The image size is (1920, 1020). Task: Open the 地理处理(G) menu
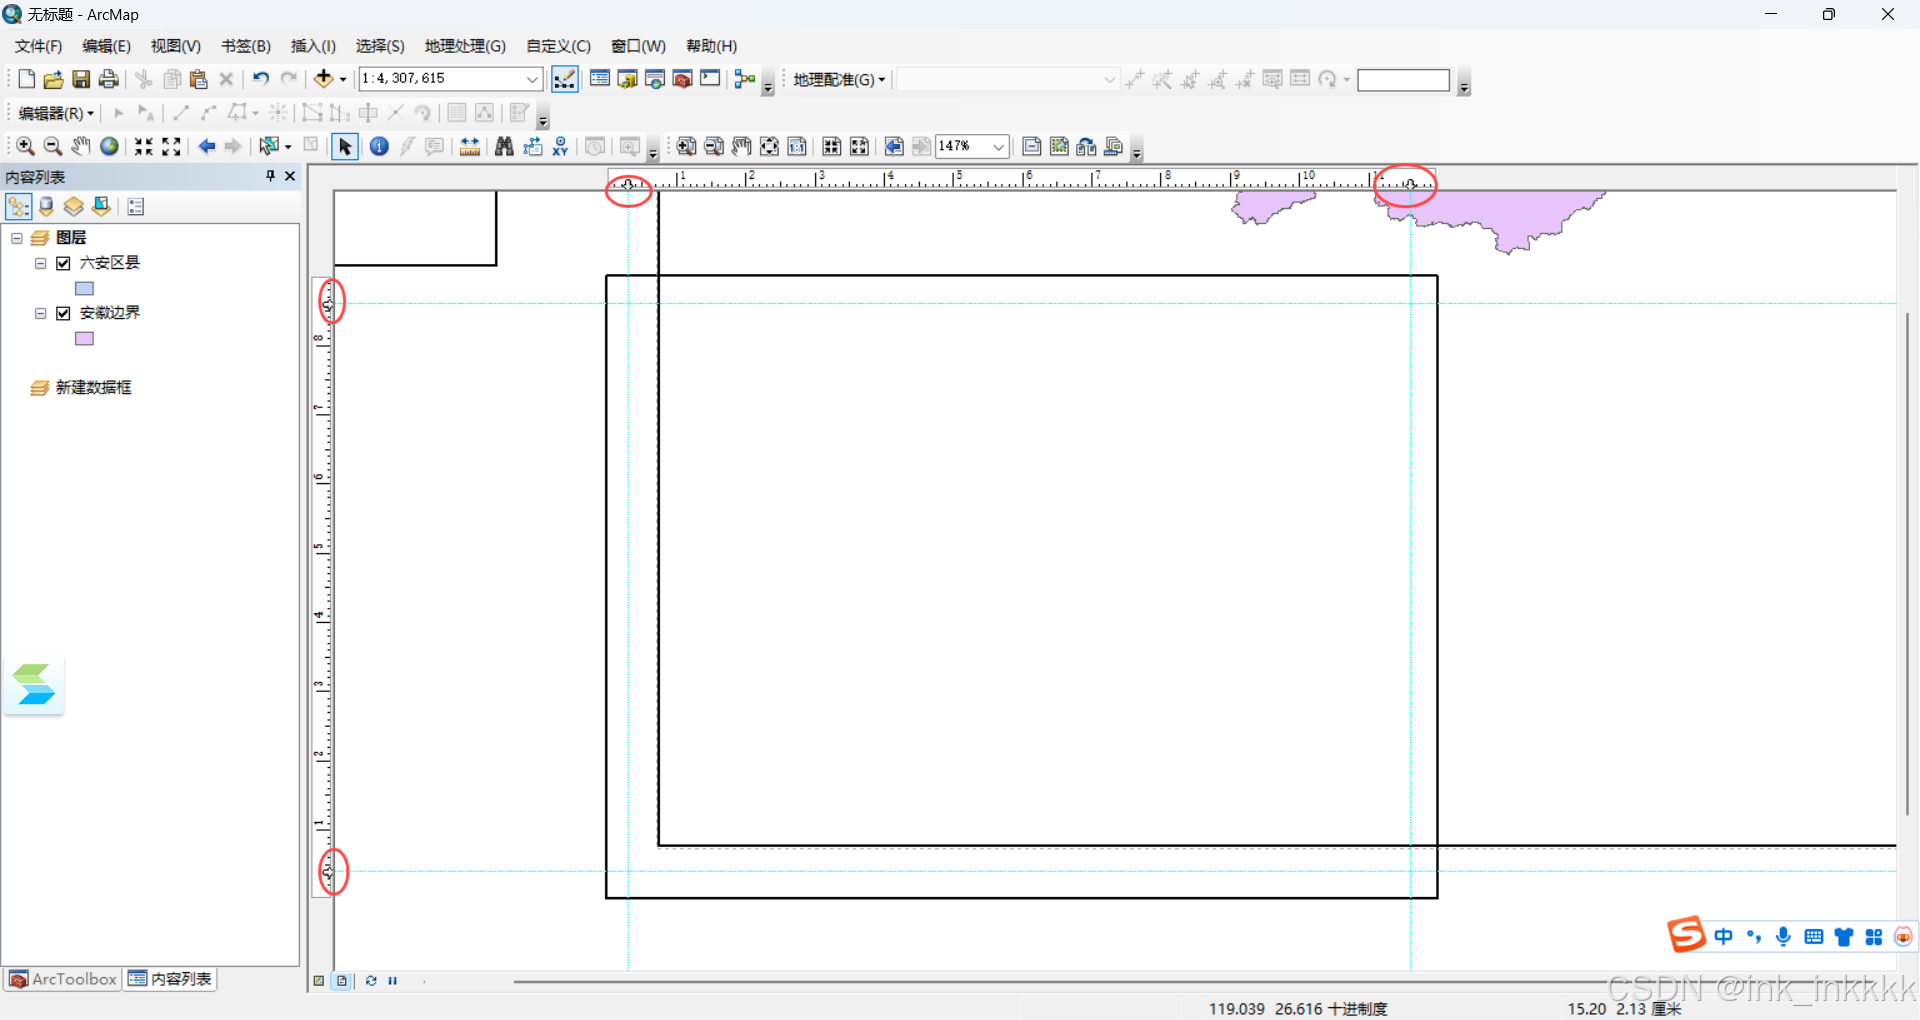pos(465,46)
